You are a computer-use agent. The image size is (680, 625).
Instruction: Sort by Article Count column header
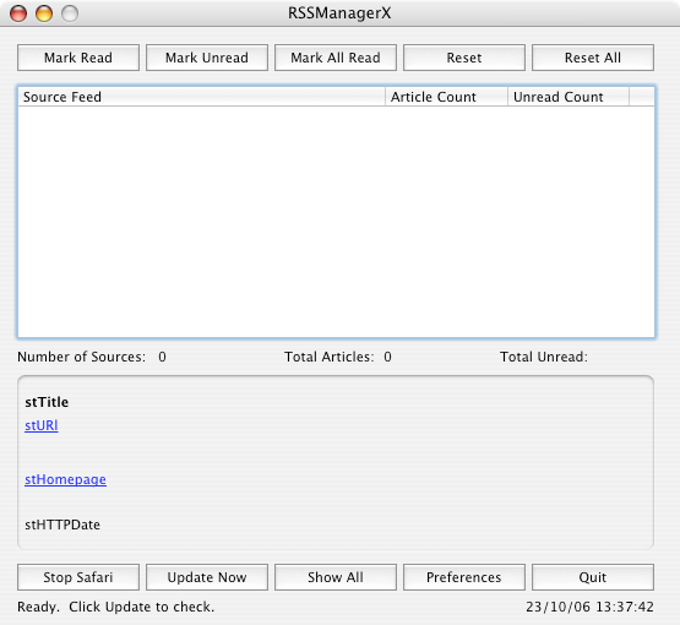[x=446, y=97]
